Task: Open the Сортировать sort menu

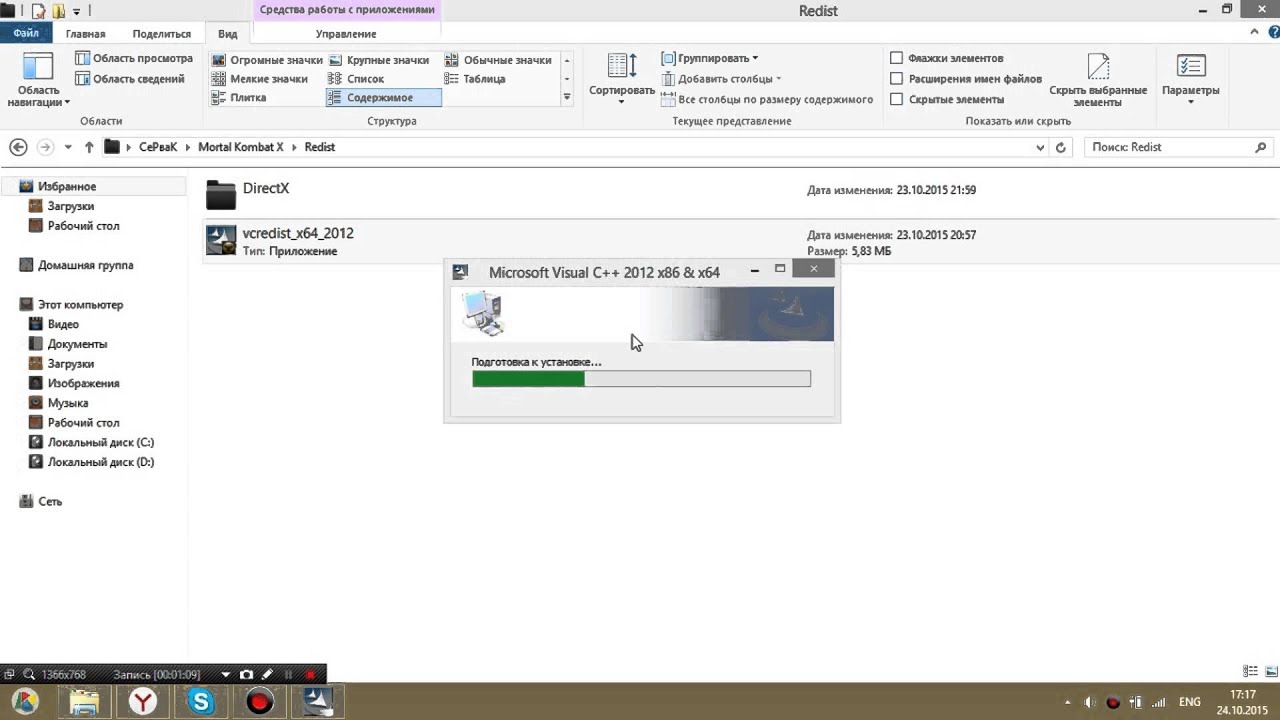Action: coord(621,78)
